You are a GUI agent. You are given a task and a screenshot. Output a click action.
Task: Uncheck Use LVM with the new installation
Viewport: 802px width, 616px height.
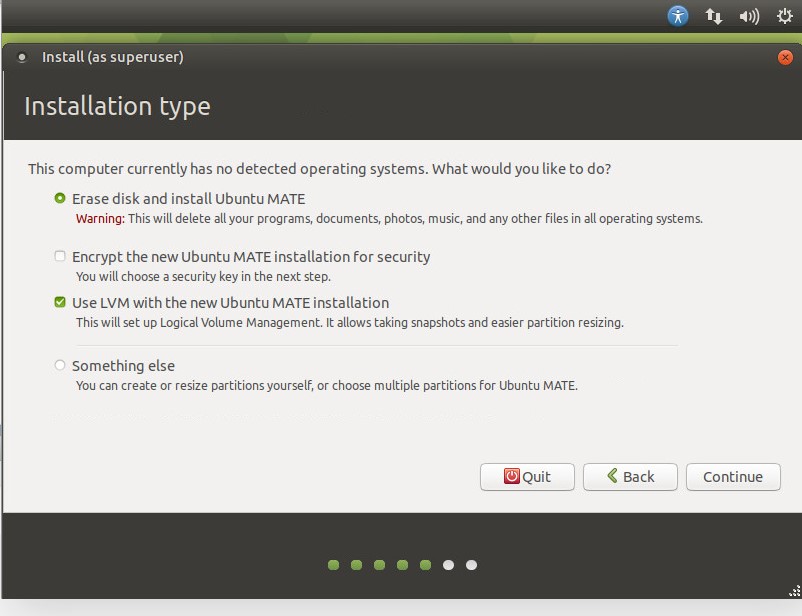(61, 303)
